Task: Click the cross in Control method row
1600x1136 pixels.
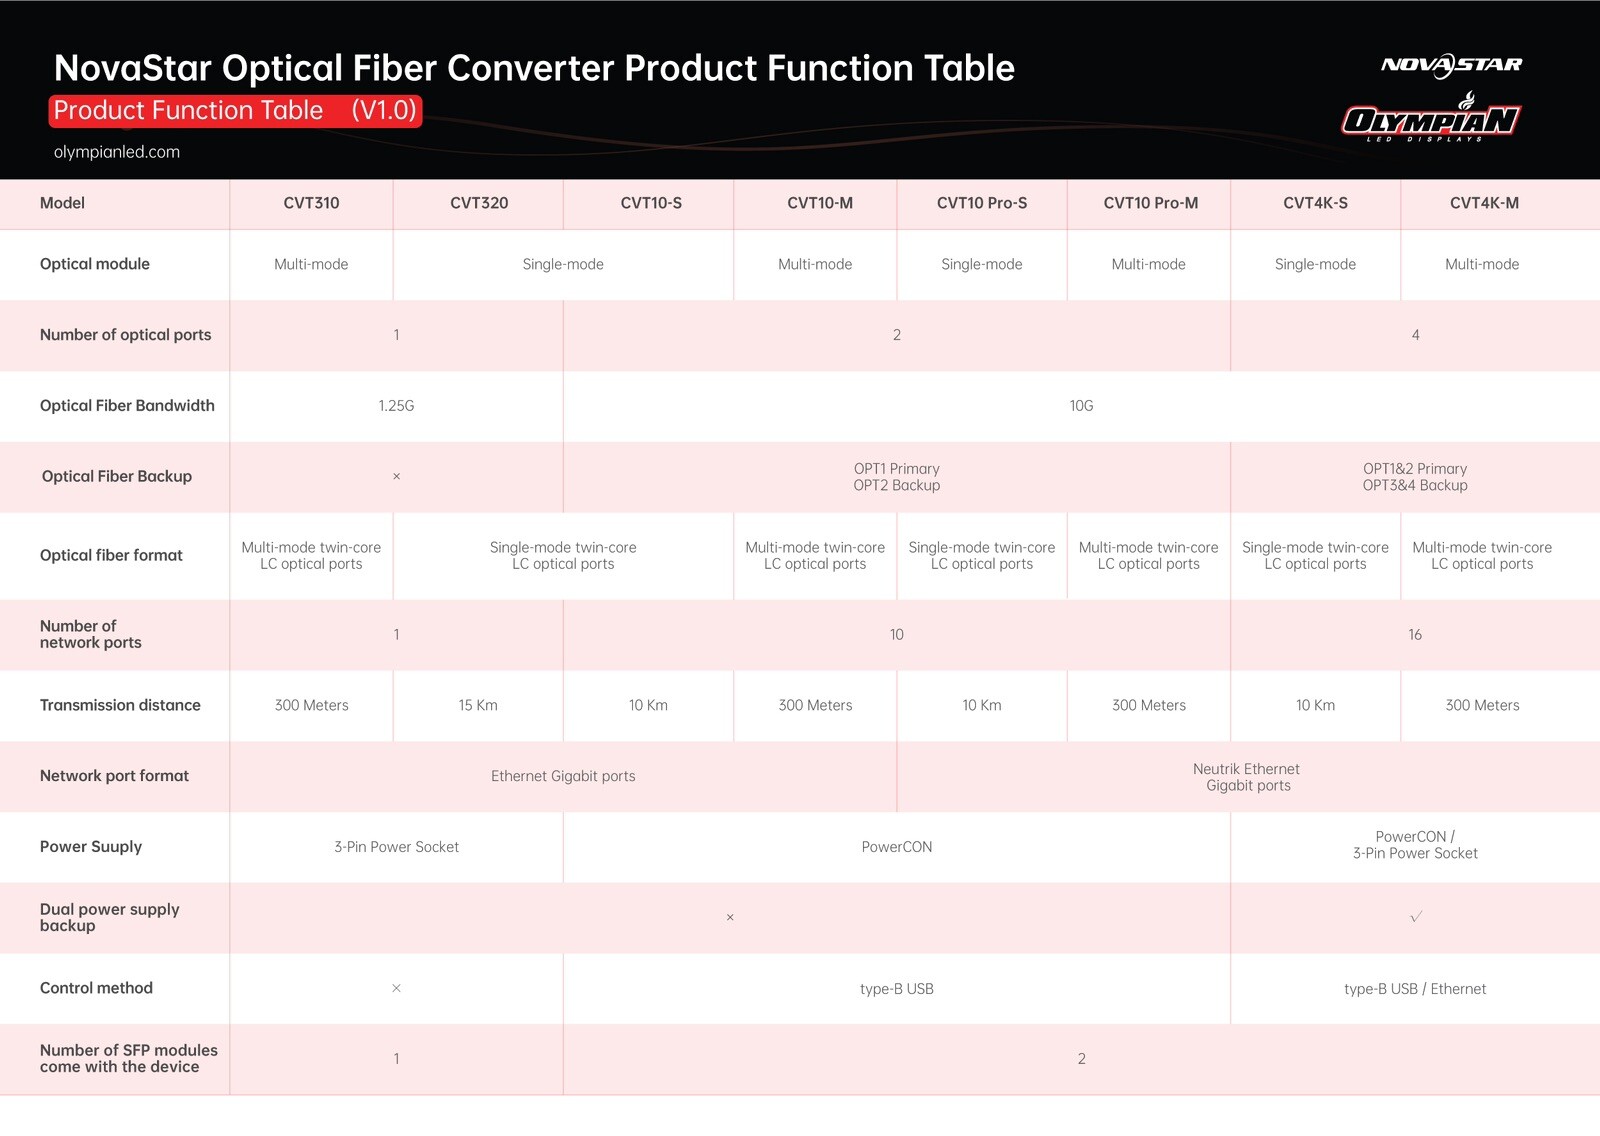Action: [x=396, y=988]
